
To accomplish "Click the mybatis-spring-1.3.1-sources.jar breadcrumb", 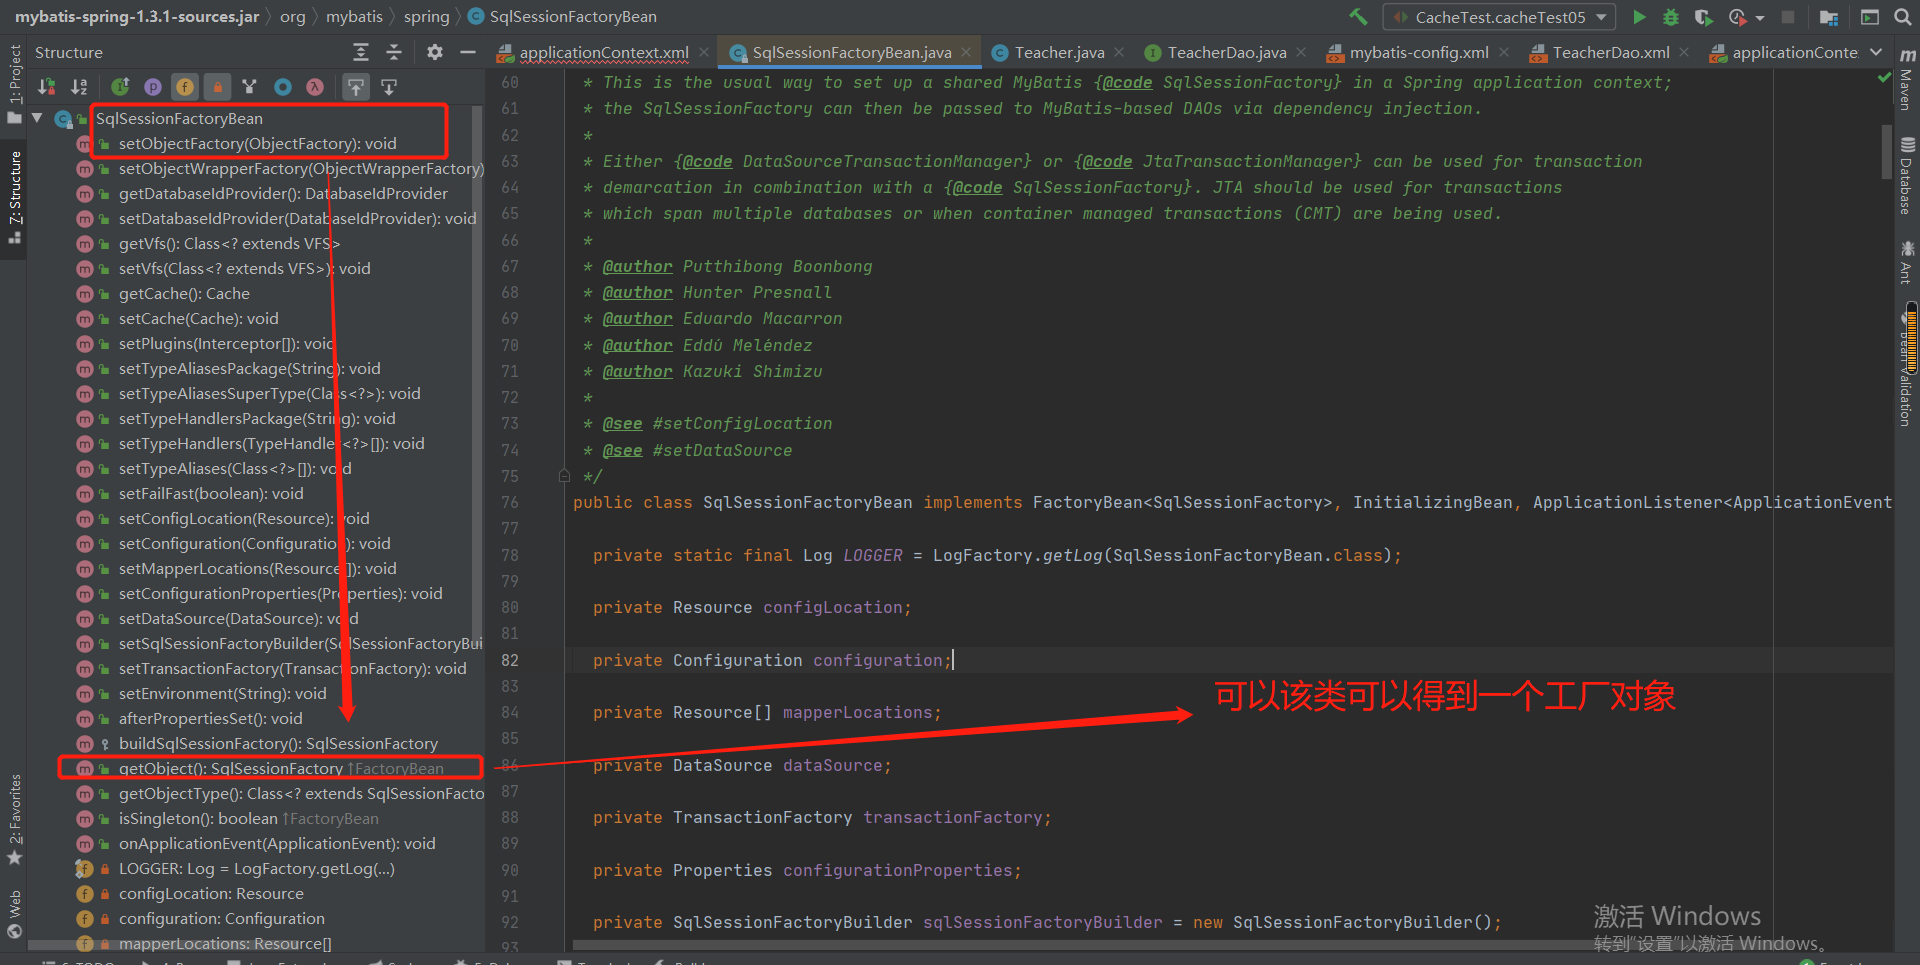I will pos(137,16).
